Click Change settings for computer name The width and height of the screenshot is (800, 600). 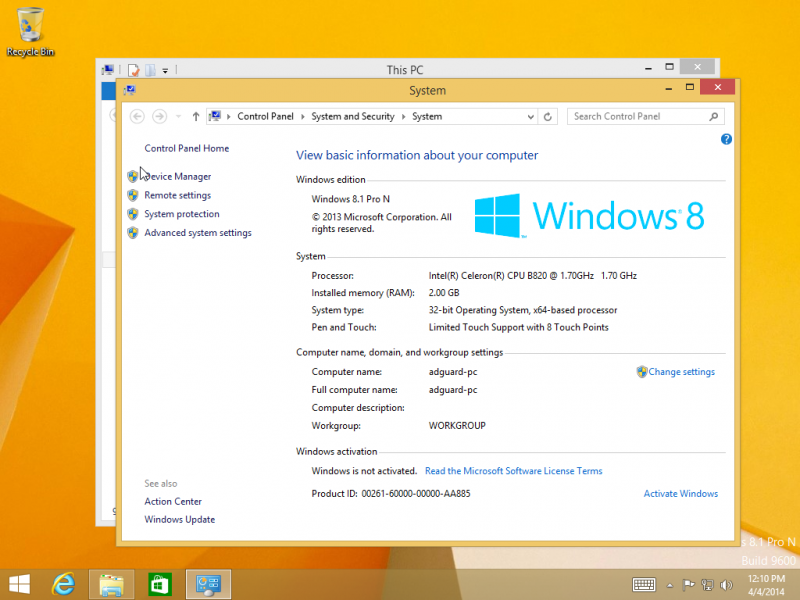click(x=682, y=372)
